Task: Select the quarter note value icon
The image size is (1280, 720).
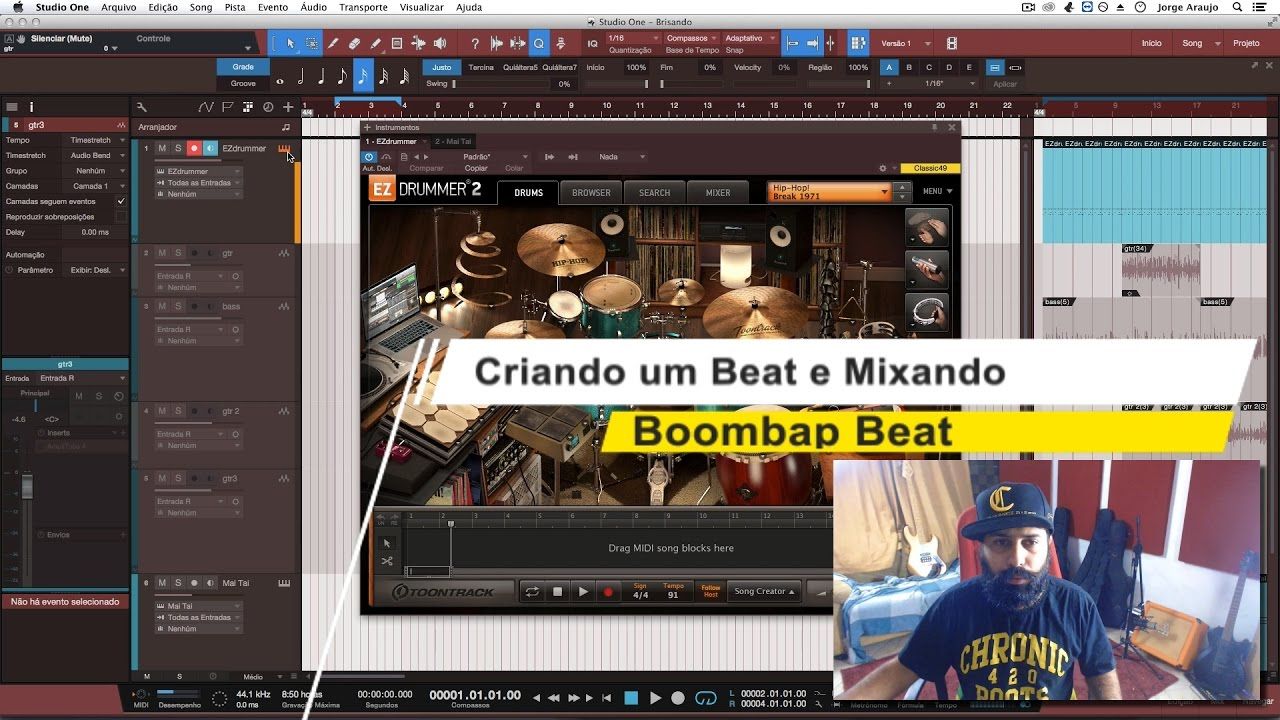Action: [x=321, y=76]
